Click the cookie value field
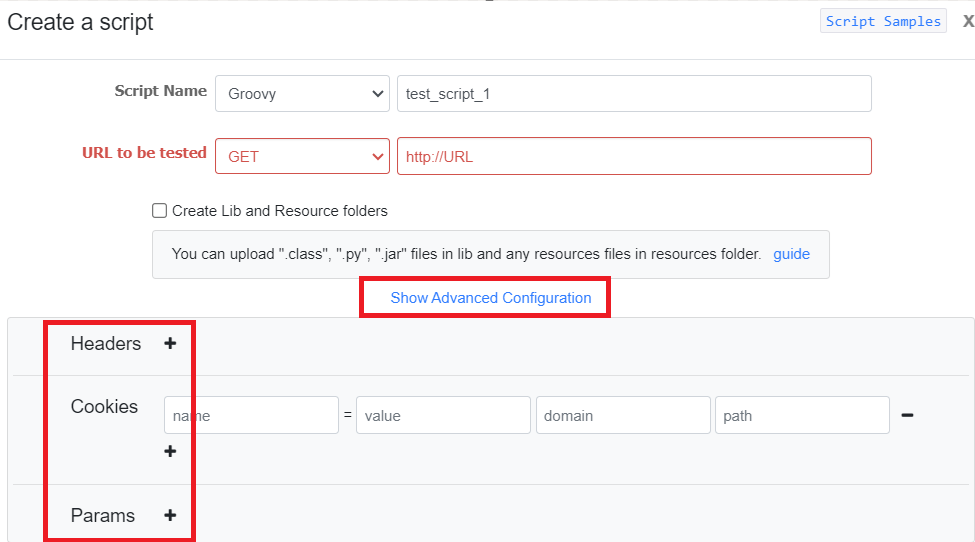Viewport: 975px width, 542px height. pyautogui.click(x=443, y=415)
